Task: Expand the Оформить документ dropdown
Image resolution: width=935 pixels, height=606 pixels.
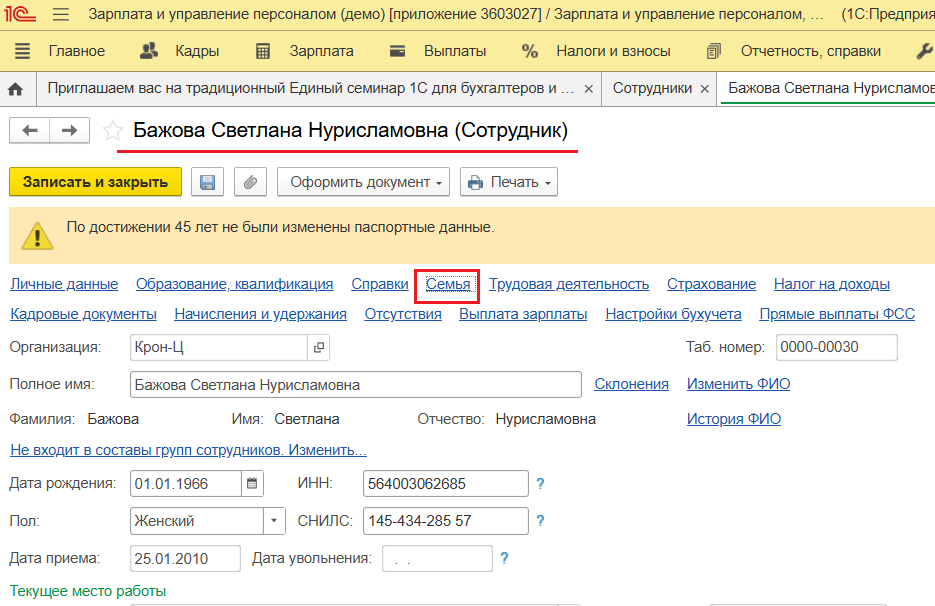Action: 363,182
